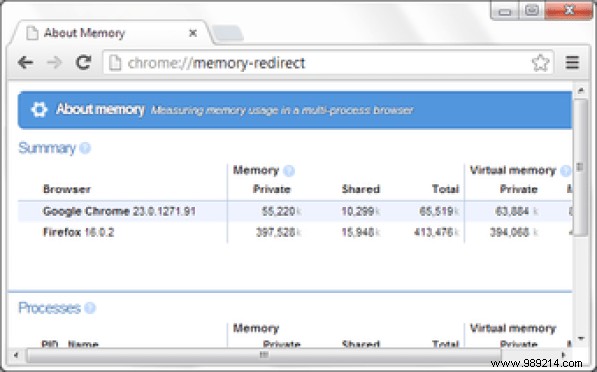Click Firefox's private memory value 397,528k
The image size is (597, 372).
278,232
